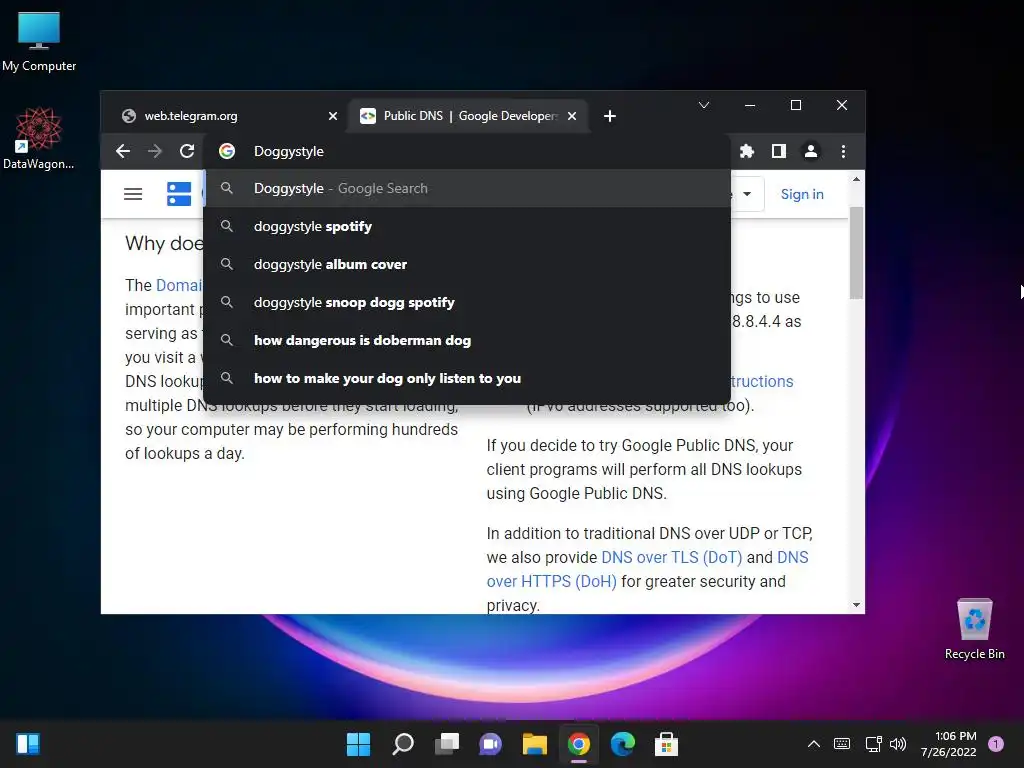
Task: Open the Chat icon on taskbar
Action: (x=490, y=744)
